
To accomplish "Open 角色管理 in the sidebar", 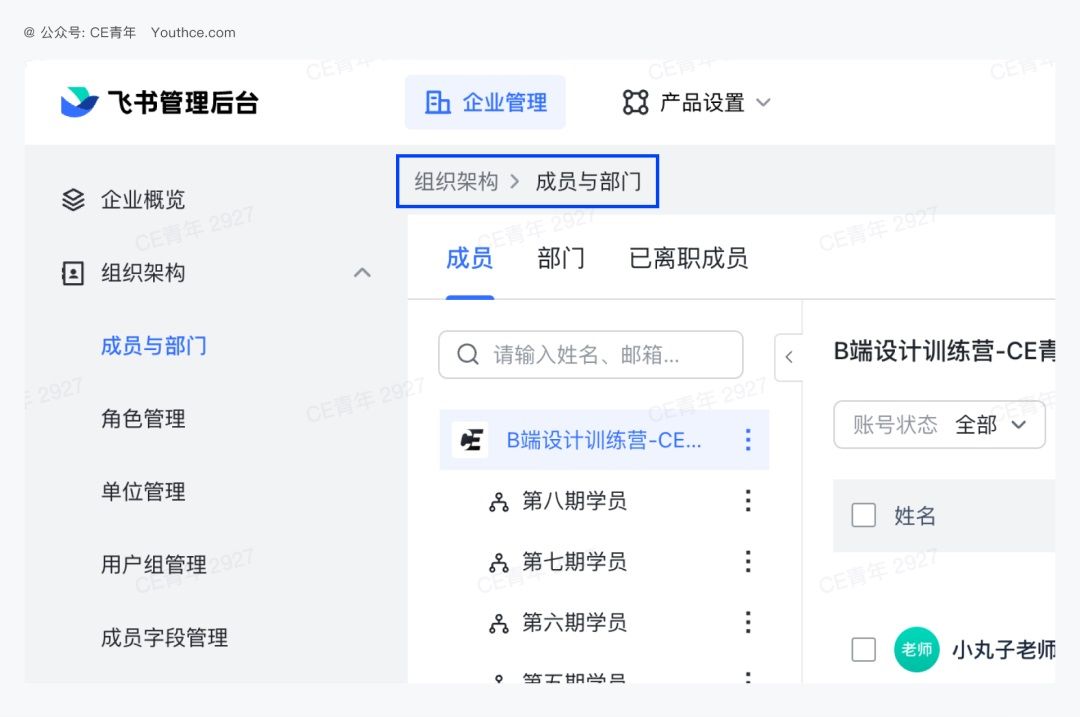I will 143,419.
